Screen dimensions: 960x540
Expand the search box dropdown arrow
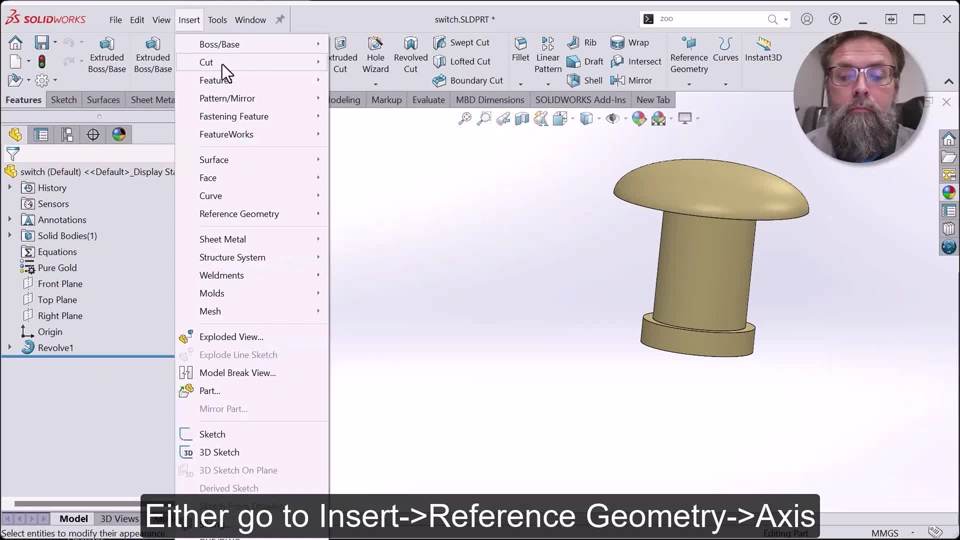(x=786, y=20)
